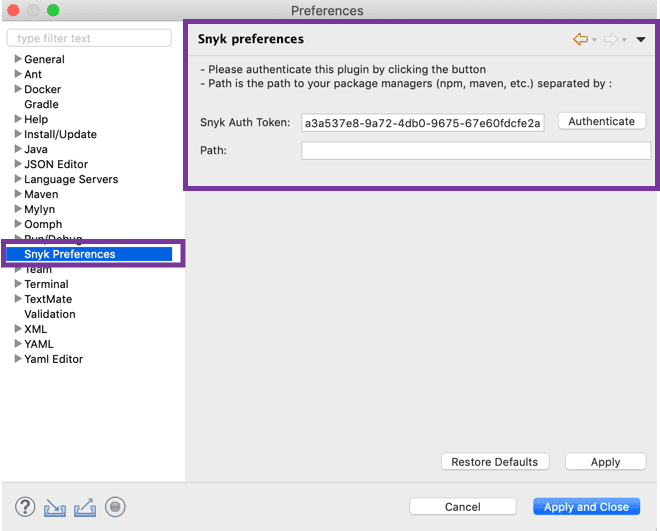The height and width of the screenshot is (531, 660).
Task: Expand the YAML tree node
Action: coord(18,344)
